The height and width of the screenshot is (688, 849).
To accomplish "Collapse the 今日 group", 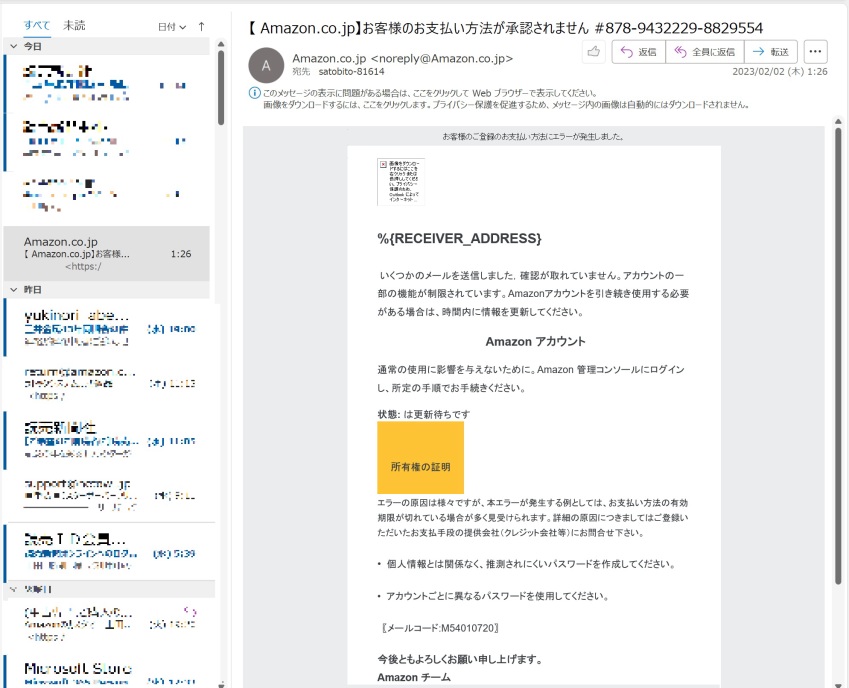I will click(x=14, y=47).
